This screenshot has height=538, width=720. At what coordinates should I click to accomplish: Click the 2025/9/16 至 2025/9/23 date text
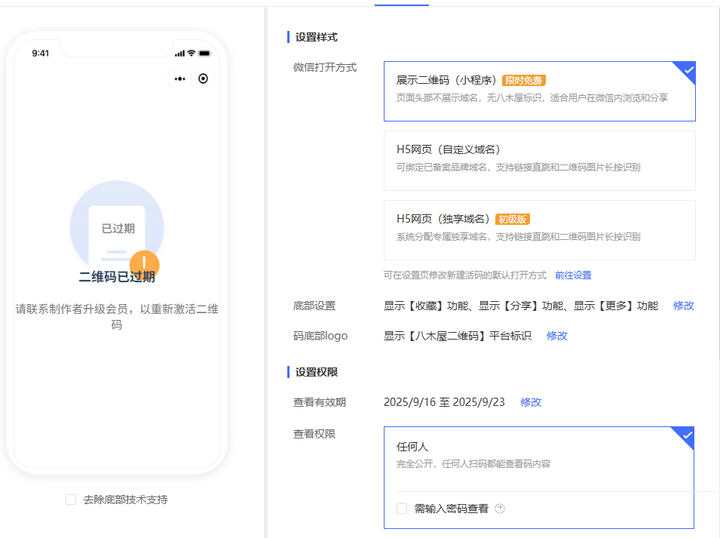coord(444,402)
